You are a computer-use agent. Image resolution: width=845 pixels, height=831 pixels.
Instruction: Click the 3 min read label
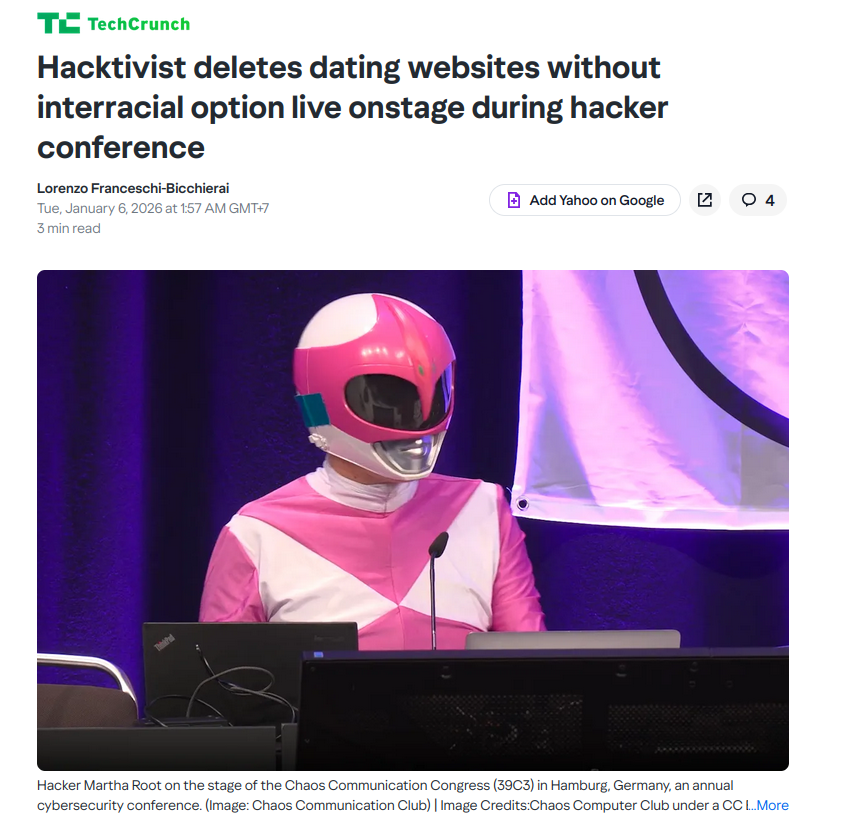[68, 228]
